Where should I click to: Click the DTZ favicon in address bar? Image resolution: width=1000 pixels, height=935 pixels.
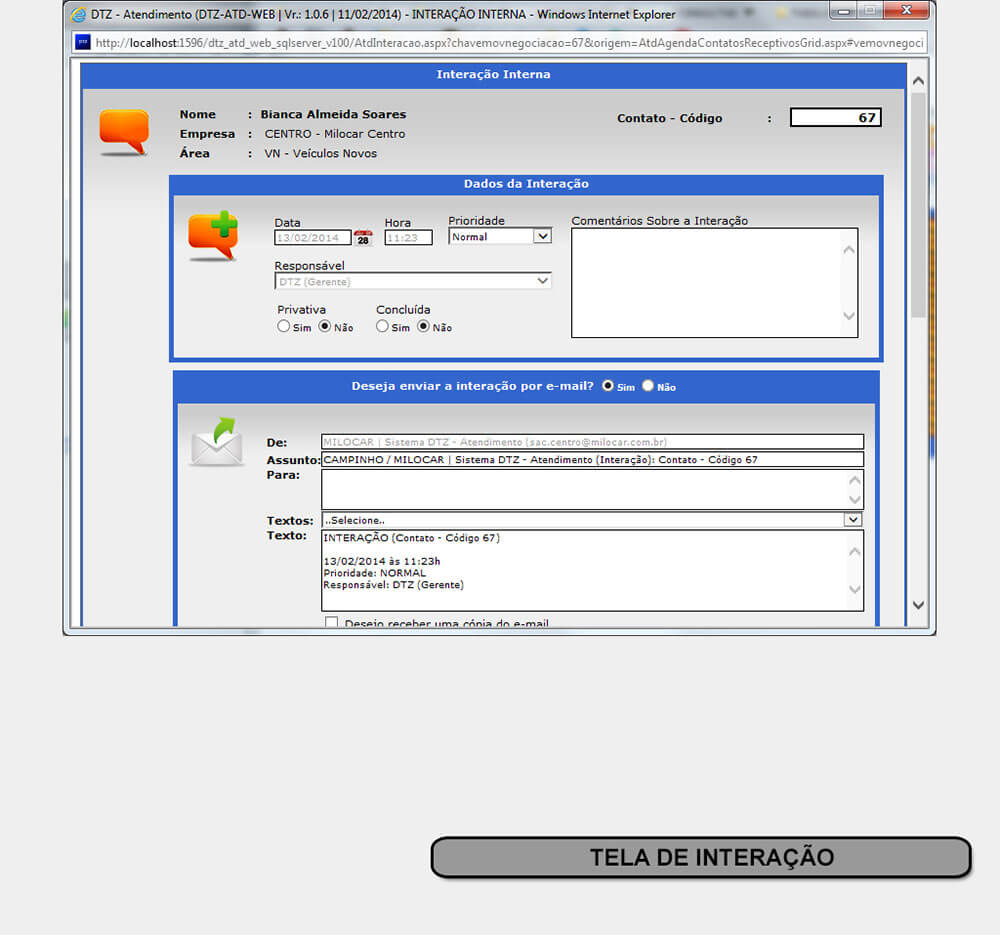(x=83, y=42)
